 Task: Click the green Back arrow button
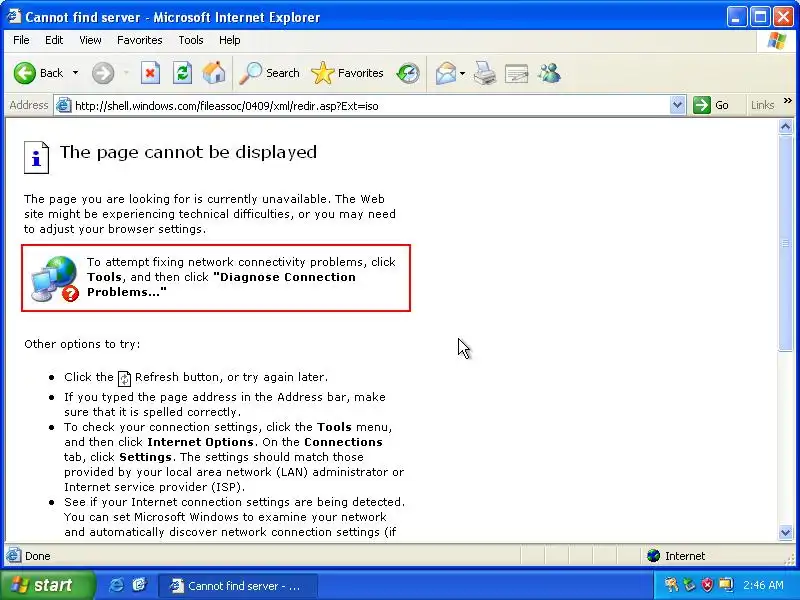click(x=24, y=73)
